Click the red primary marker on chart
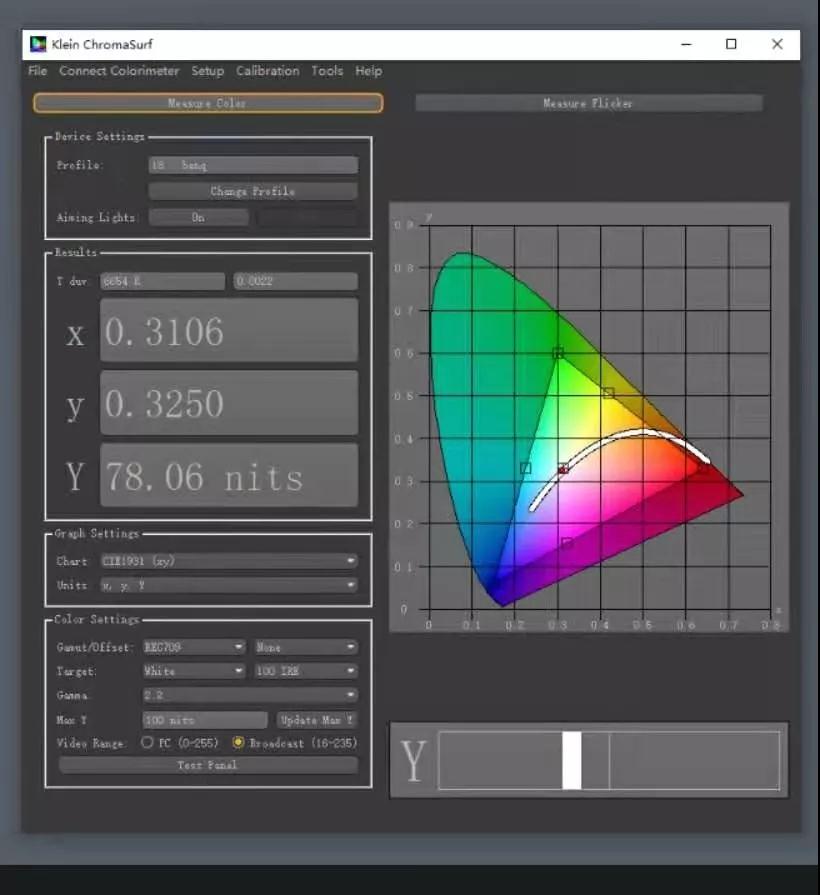Screen dimensions: 820x895 point(703,467)
